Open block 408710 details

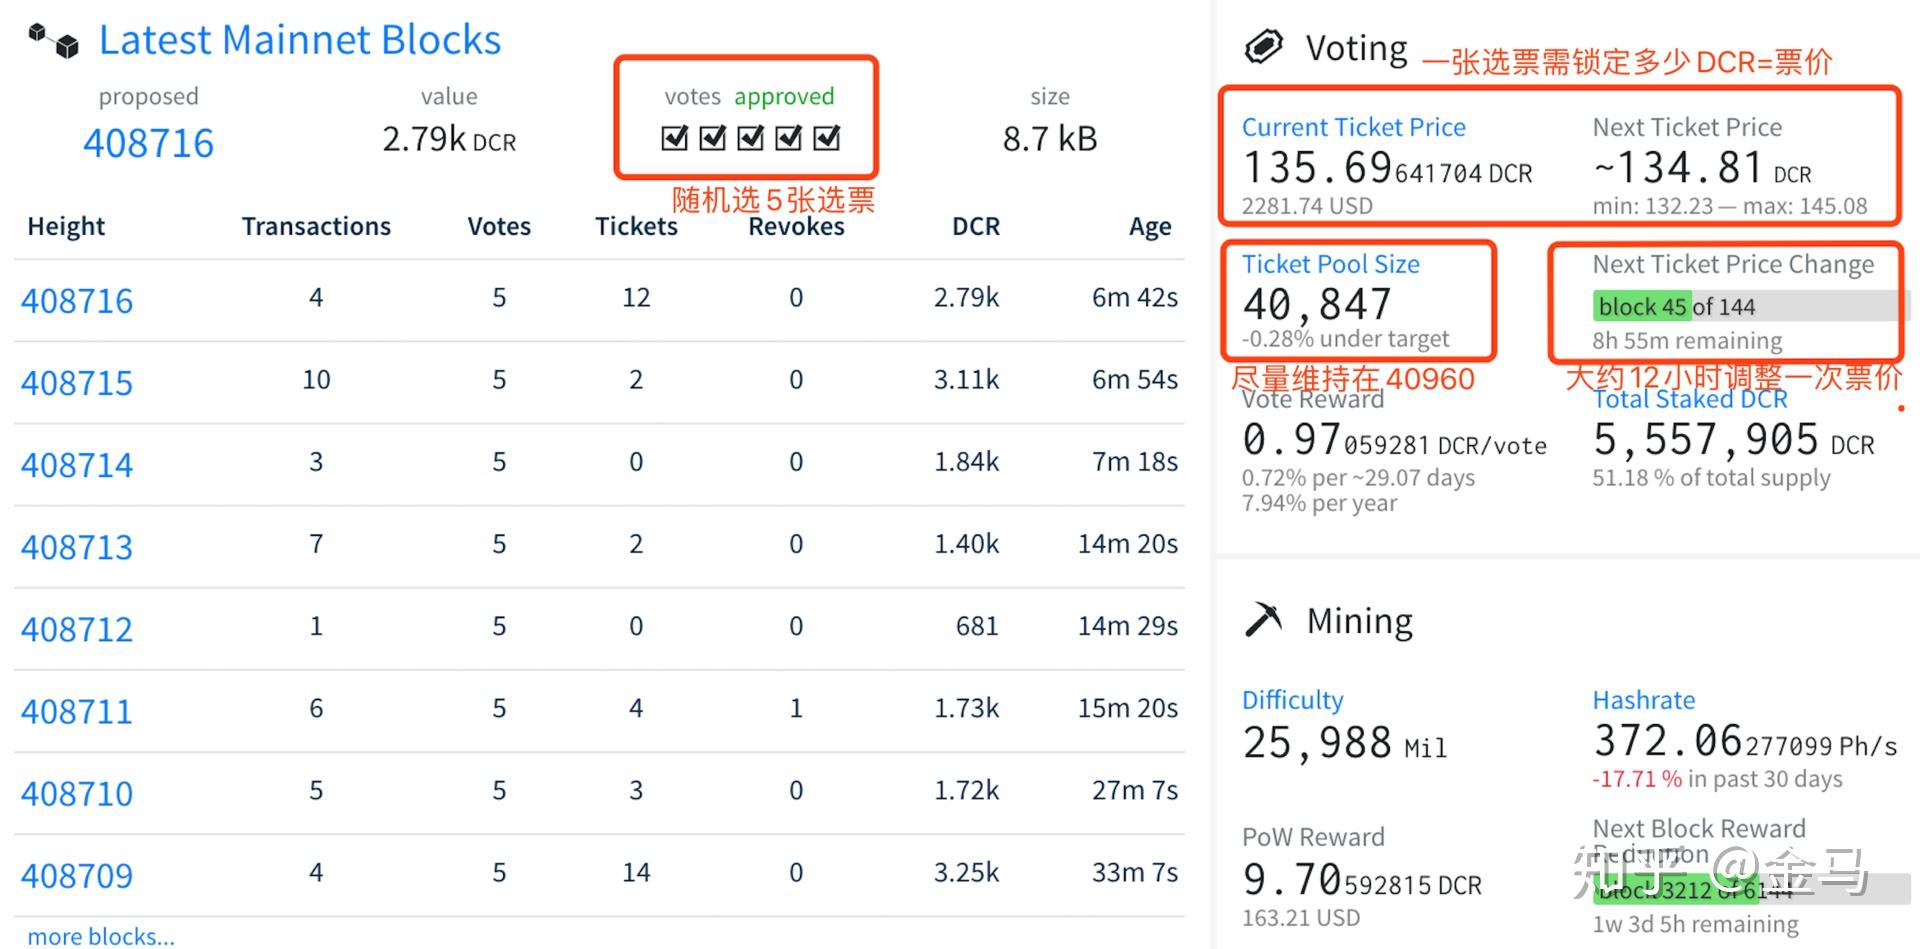pyautogui.click(x=77, y=792)
